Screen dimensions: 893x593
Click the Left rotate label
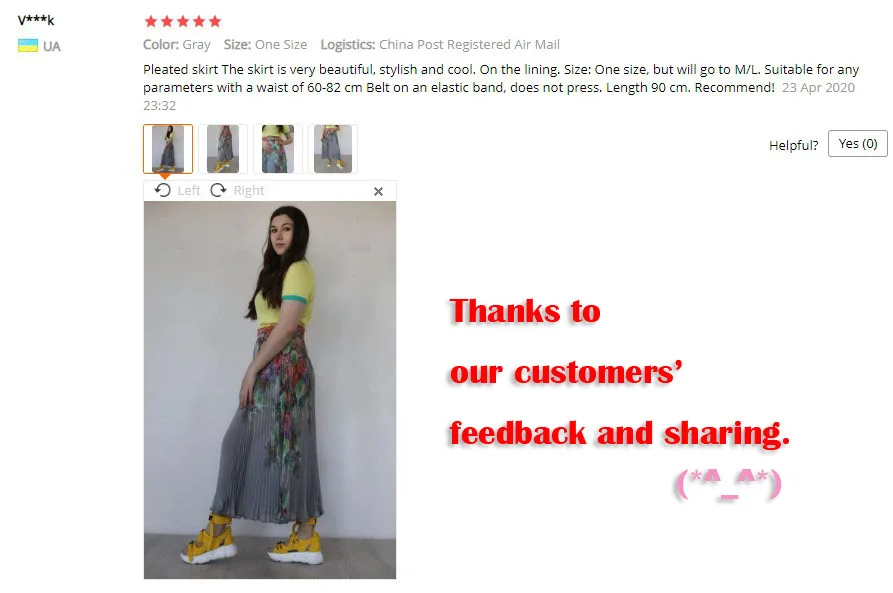coord(189,190)
